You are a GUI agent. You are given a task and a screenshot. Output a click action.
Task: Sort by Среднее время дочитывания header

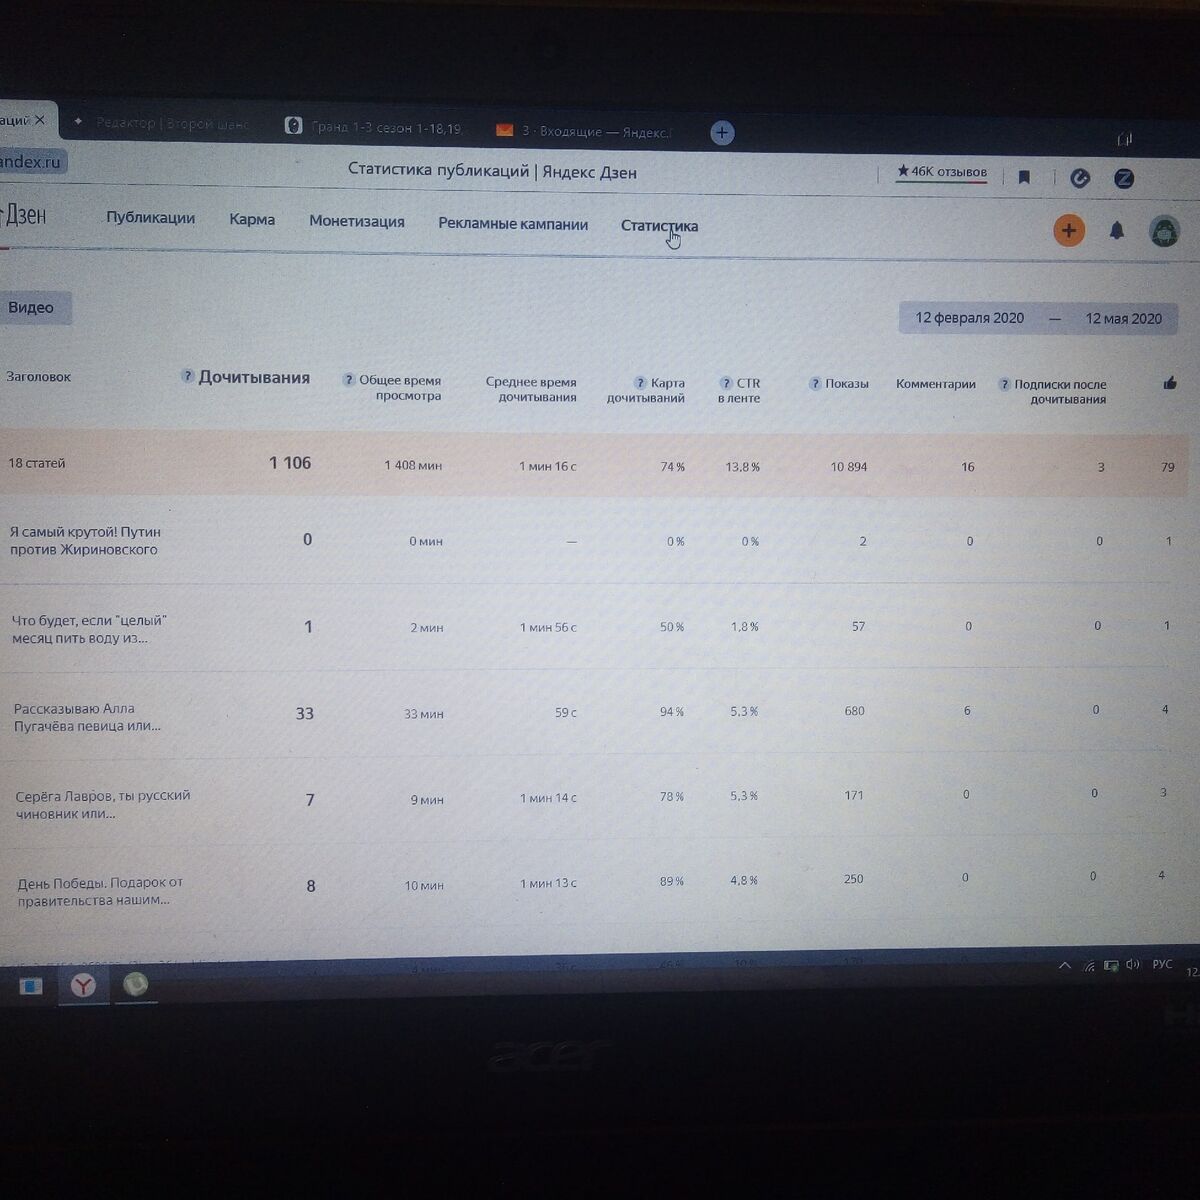tap(531, 389)
